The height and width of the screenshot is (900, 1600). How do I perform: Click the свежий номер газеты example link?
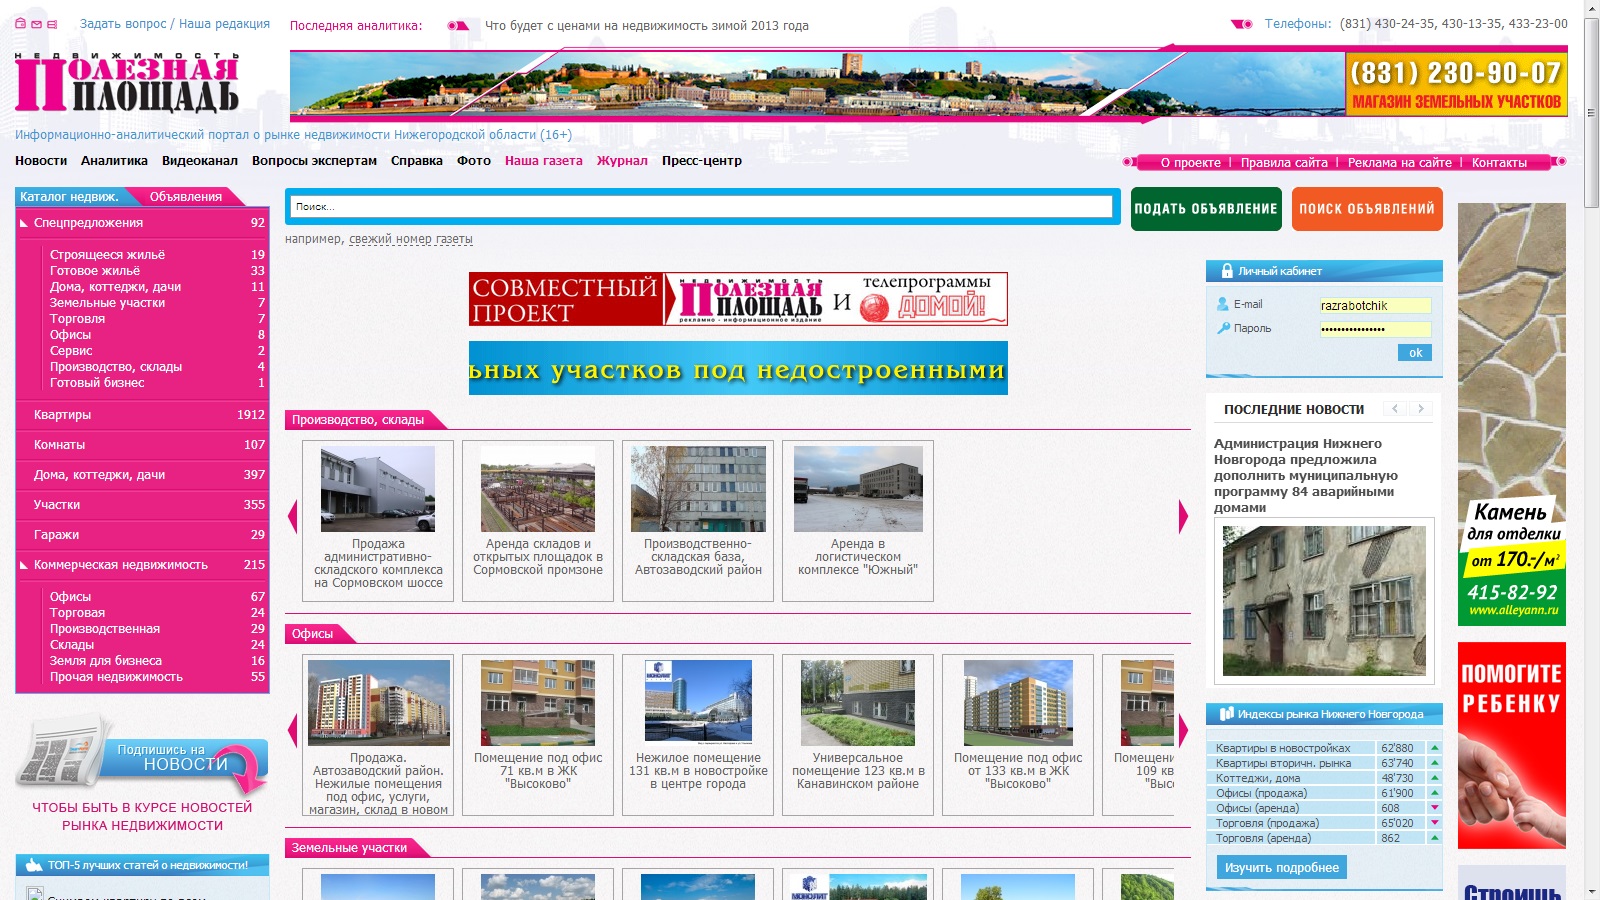(x=411, y=239)
